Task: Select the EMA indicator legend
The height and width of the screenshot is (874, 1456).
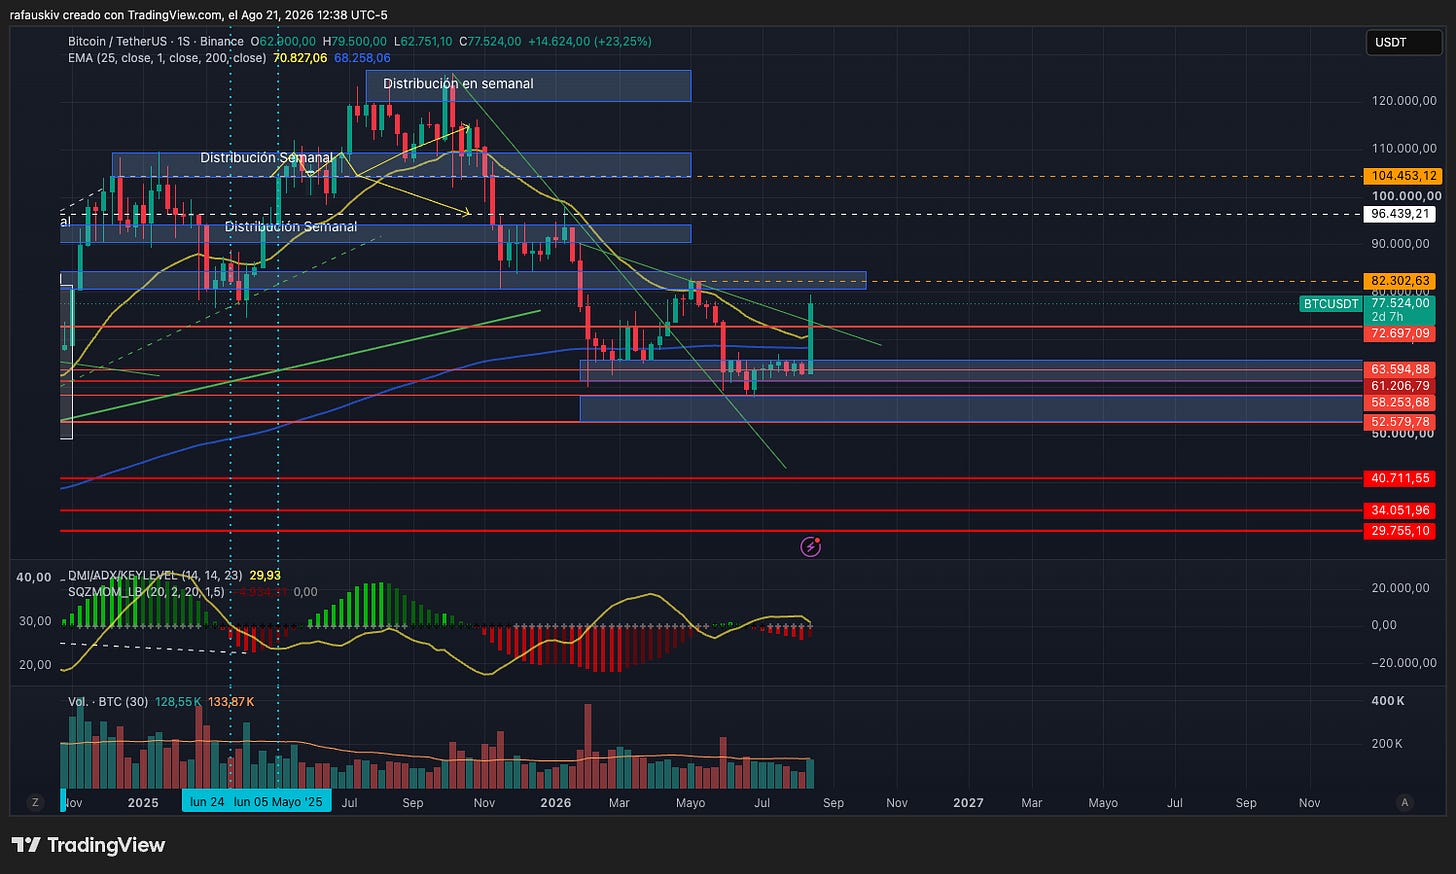Action: point(167,58)
